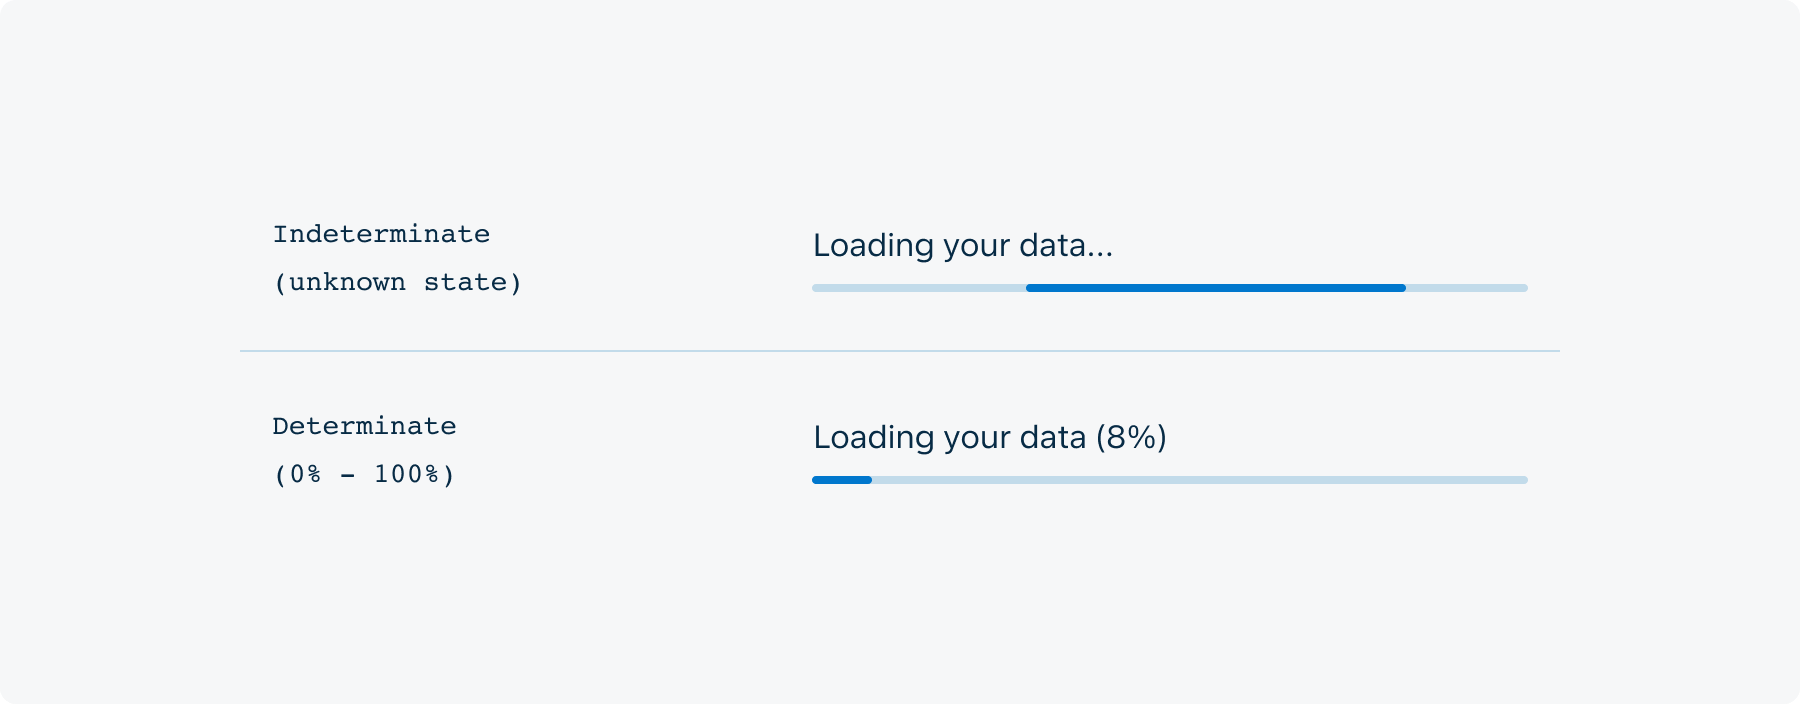This screenshot has height=704, width=1800.
Task: Click the ellipsis after "Loading your data"
Action: tap(1100, 250)
